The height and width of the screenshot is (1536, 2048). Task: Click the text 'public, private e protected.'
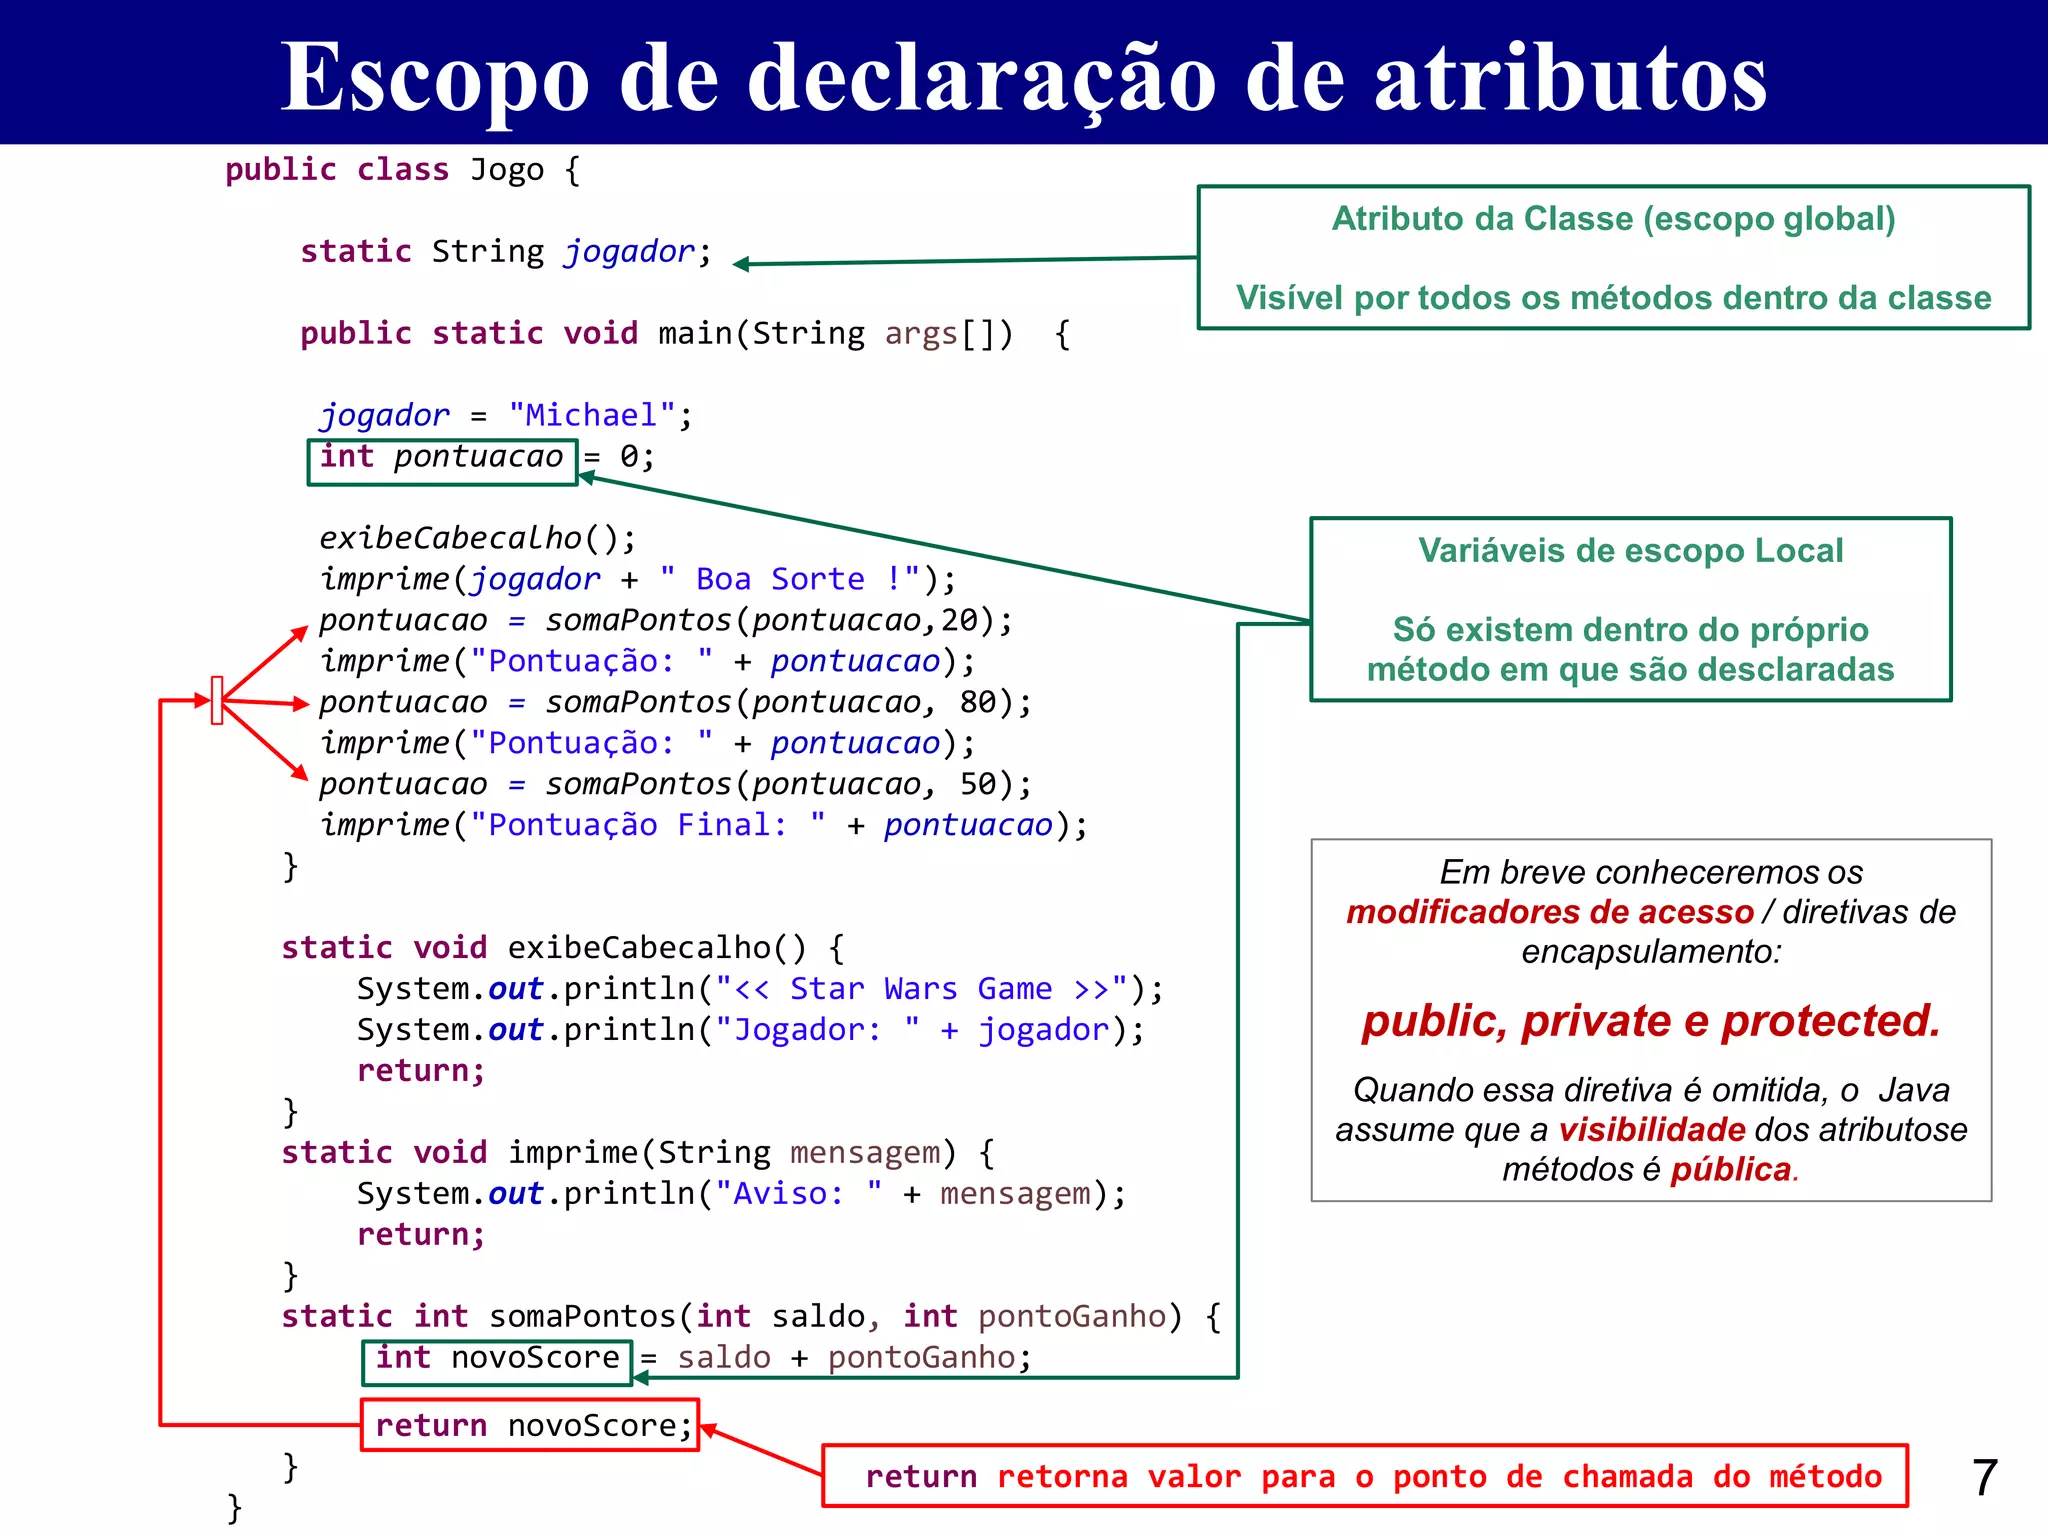pos(1651,1021)
